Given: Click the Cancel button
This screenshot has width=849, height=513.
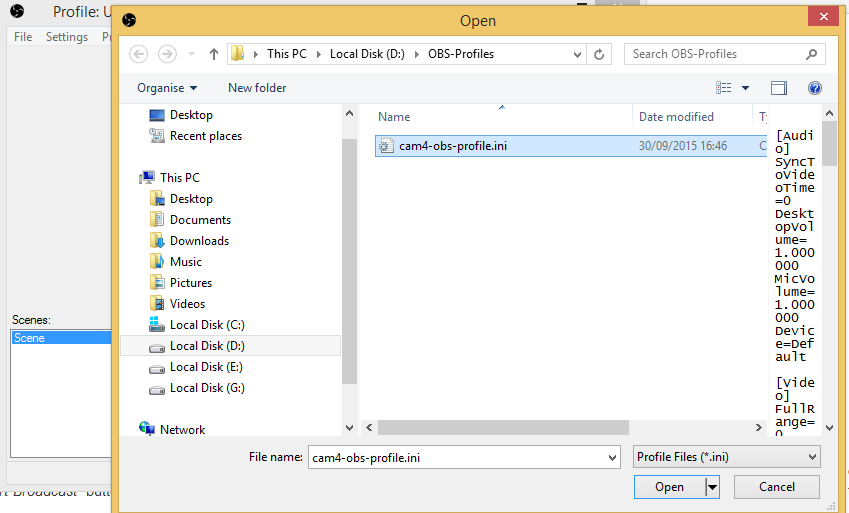Looking at the screenshot, I should tap(777, 487).
